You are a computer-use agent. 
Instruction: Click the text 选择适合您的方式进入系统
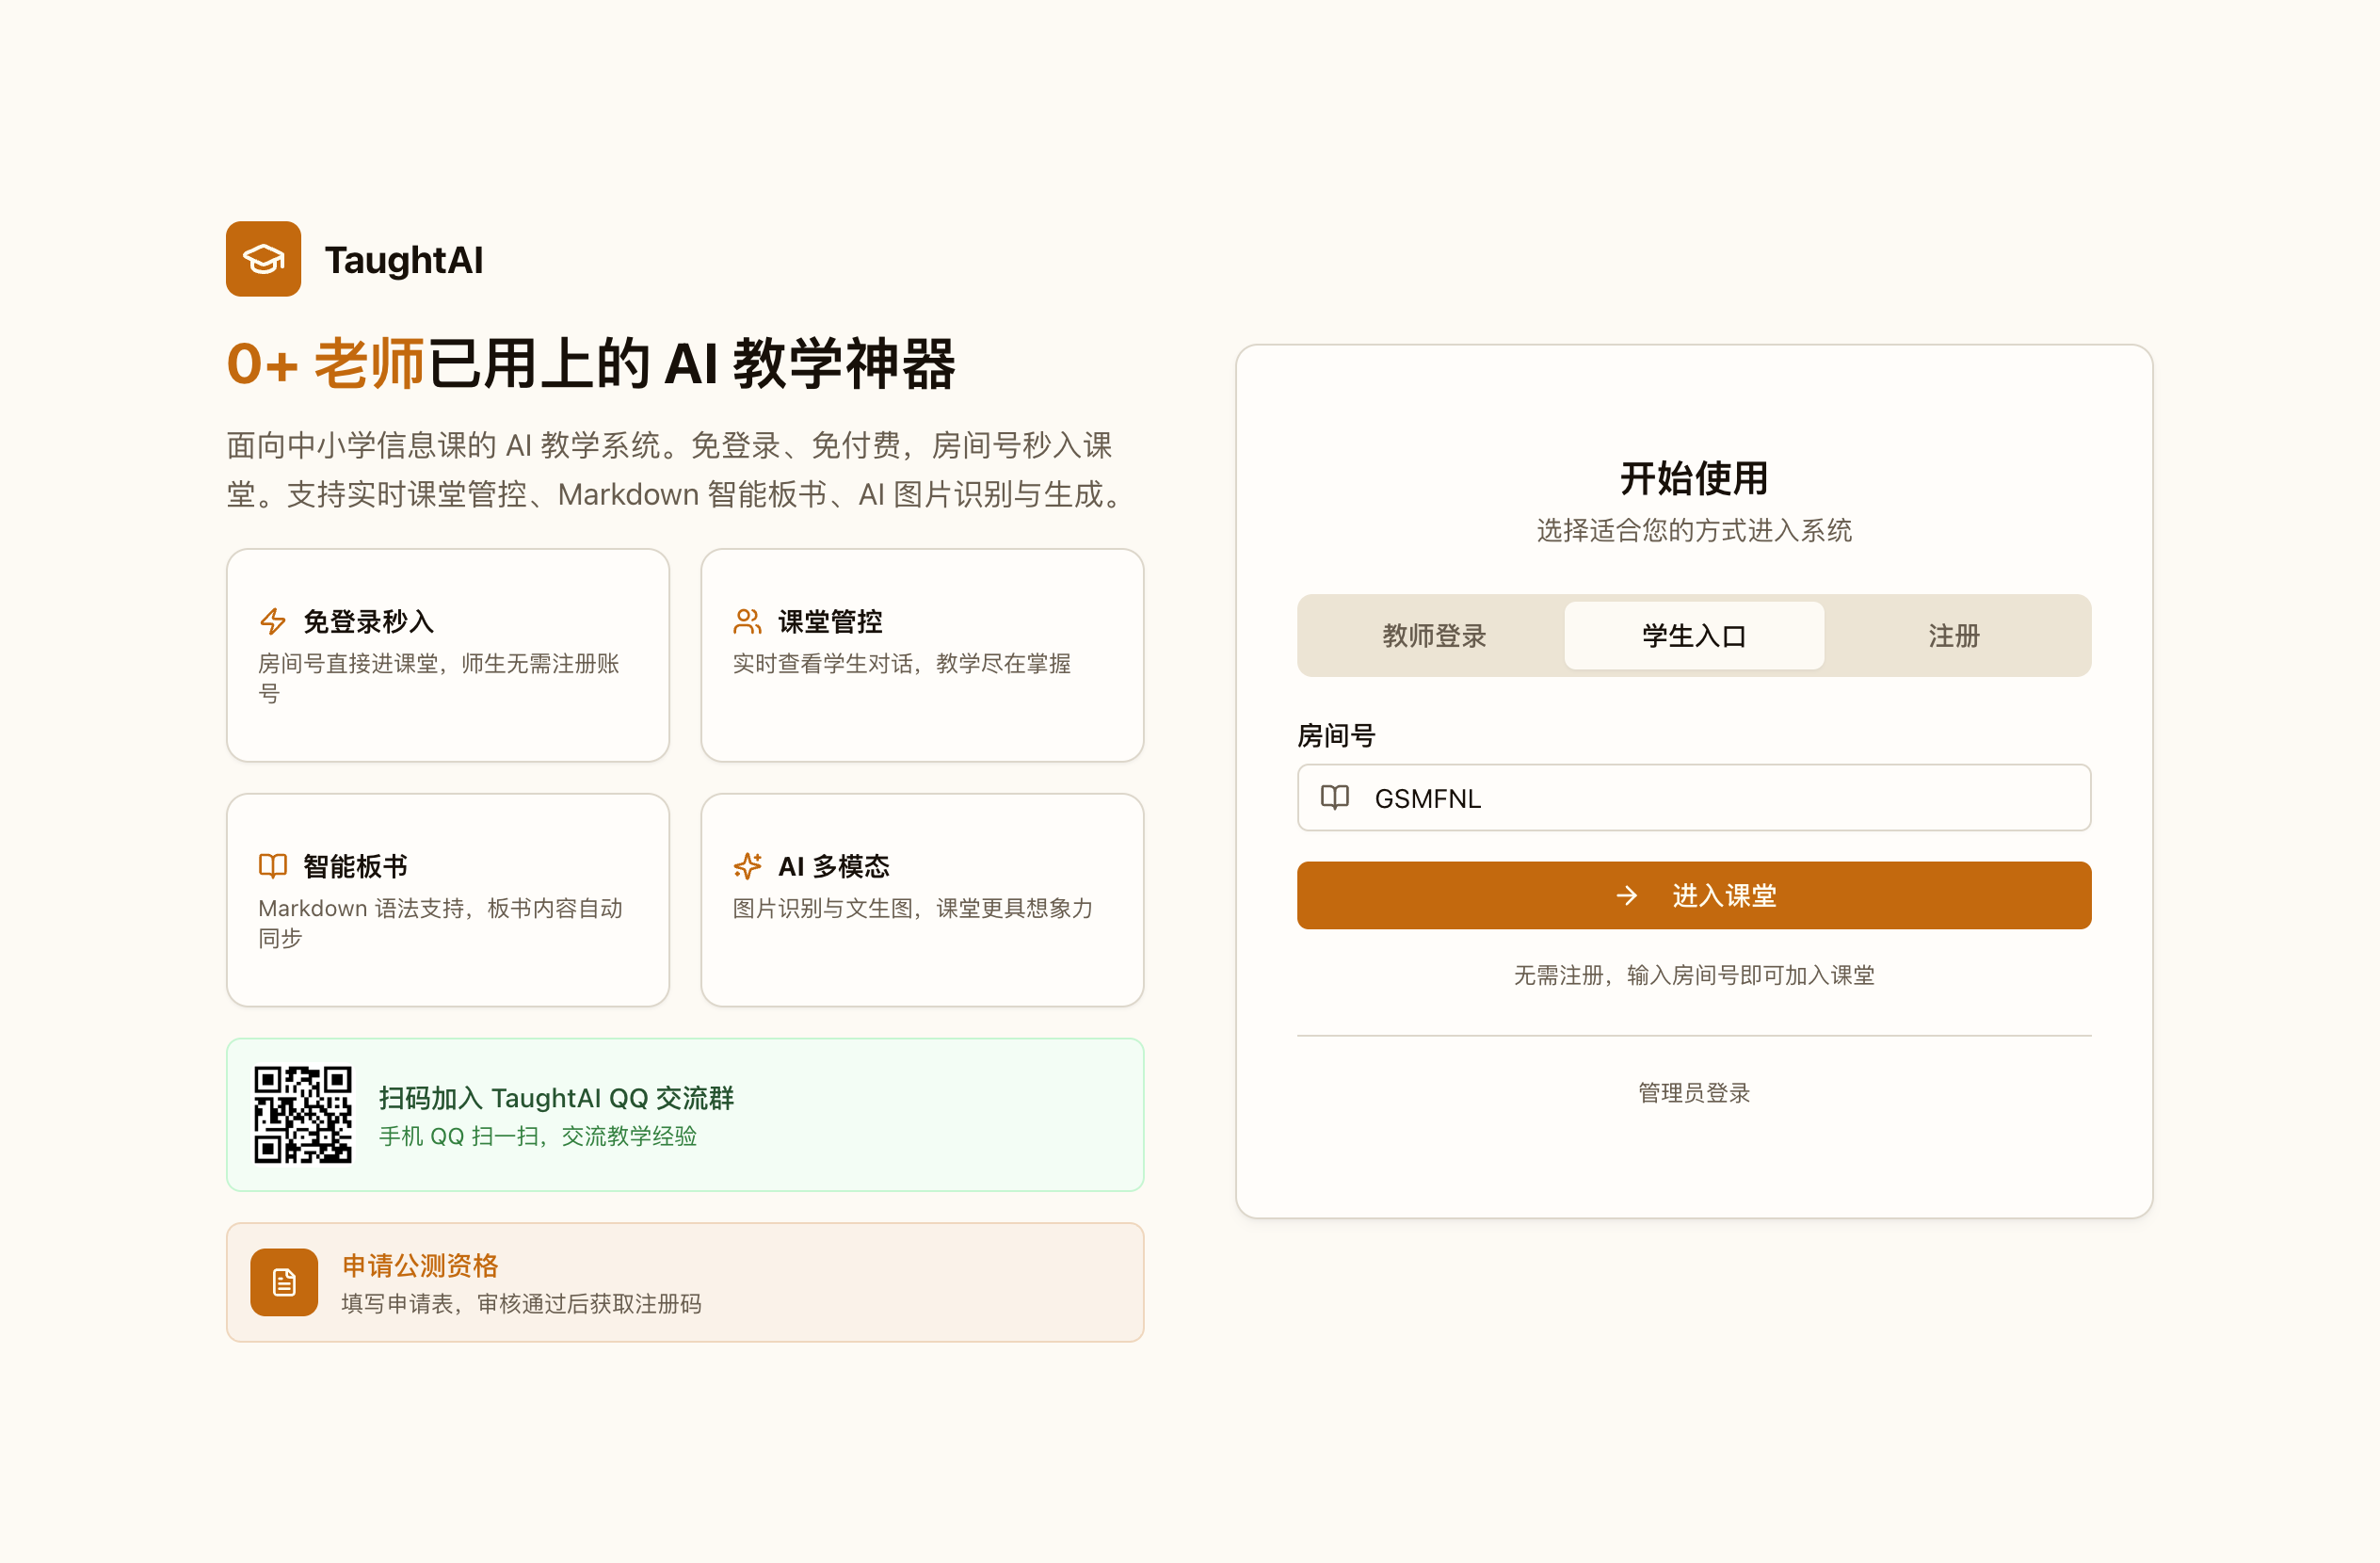pyautogui.click(x=1694, y=530)
